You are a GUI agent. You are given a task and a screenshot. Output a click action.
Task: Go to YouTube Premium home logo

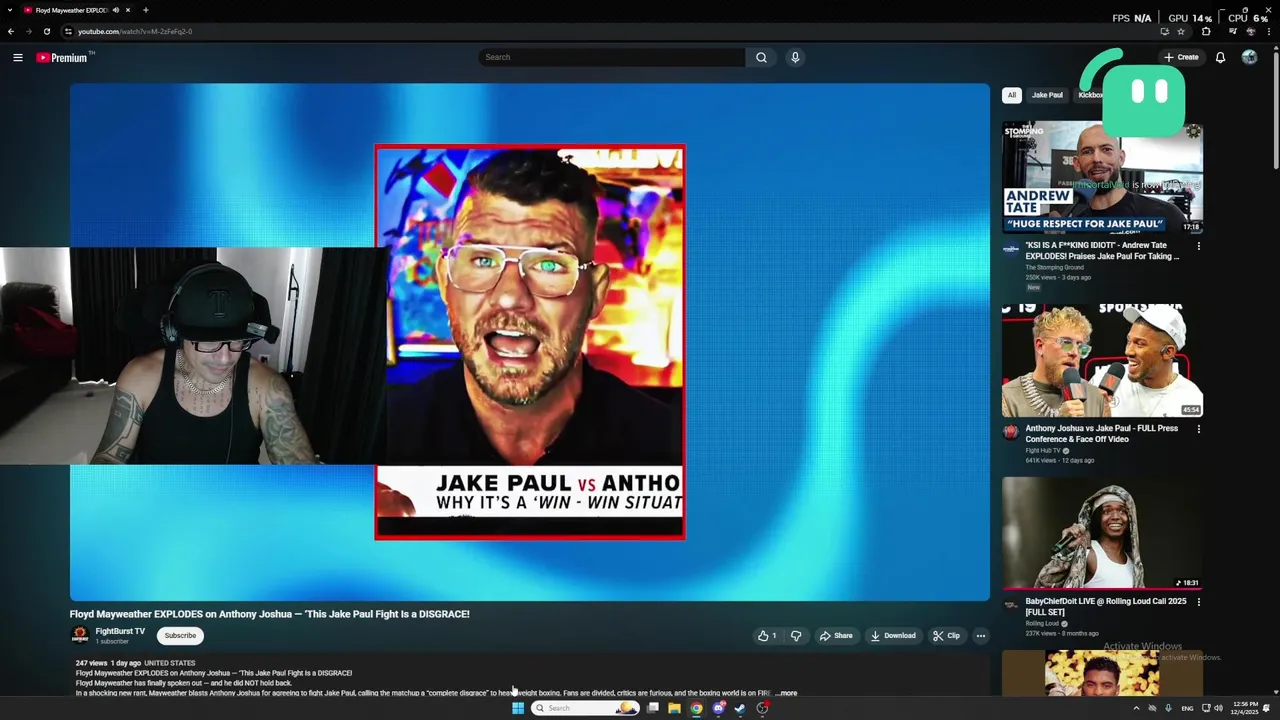(62, 57)
